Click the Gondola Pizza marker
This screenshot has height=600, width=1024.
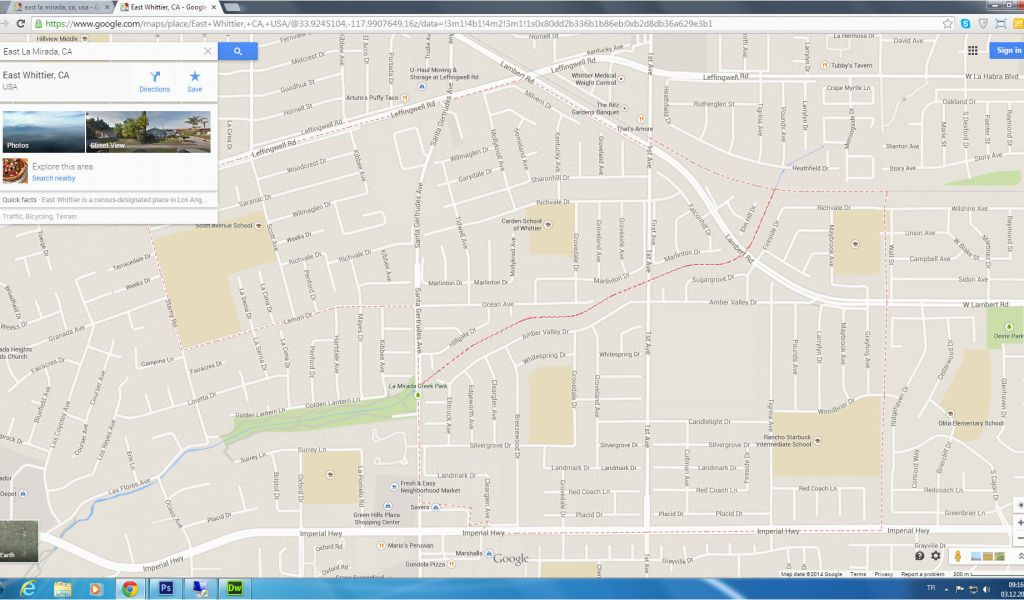pyautogui.click(x=451, y=564)
